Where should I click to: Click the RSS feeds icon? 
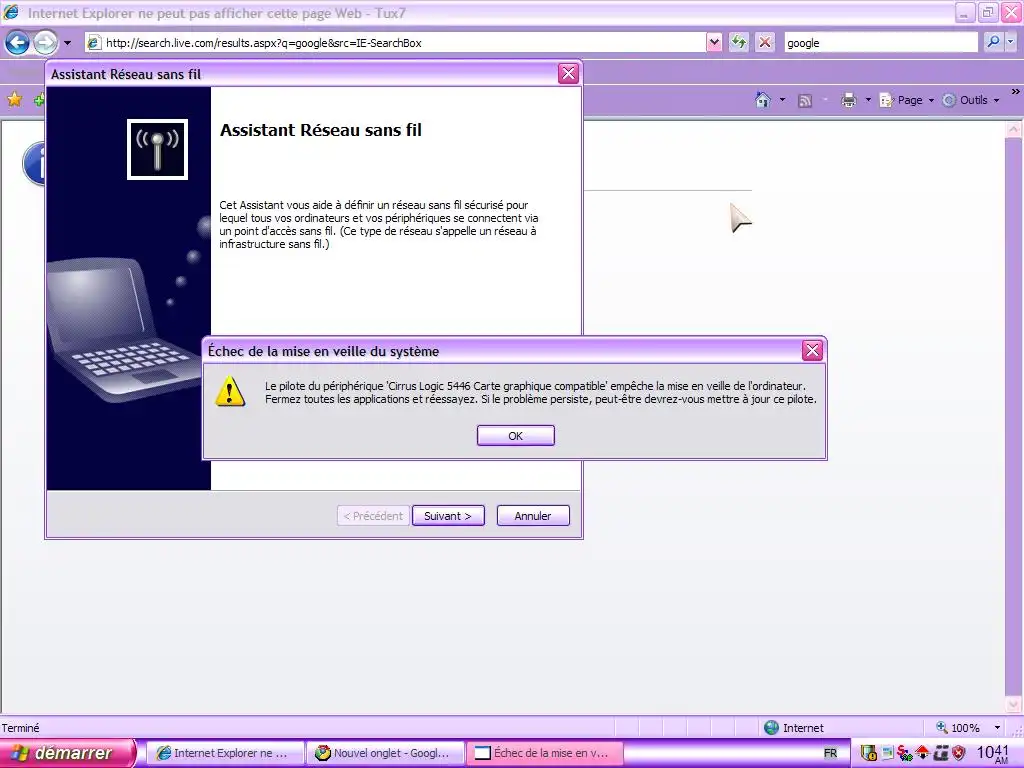click(805, 100)
